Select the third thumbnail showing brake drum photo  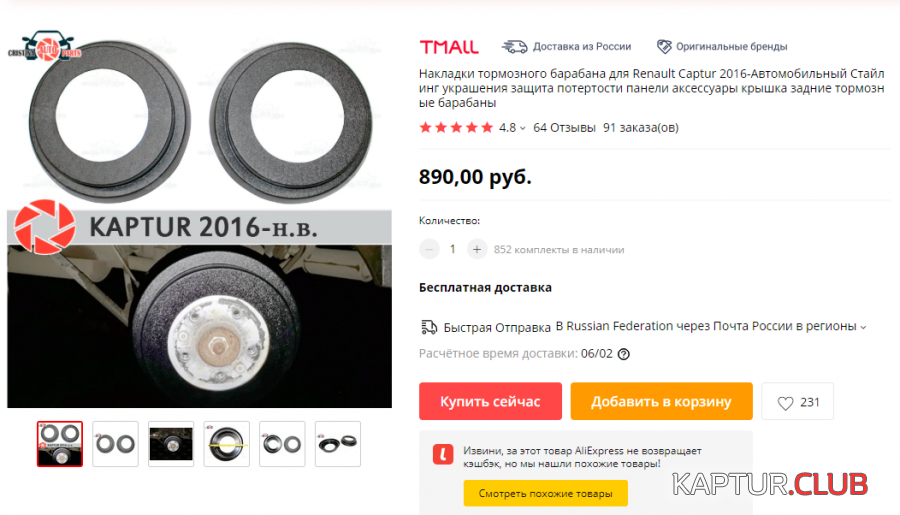[x=171, y=444]
